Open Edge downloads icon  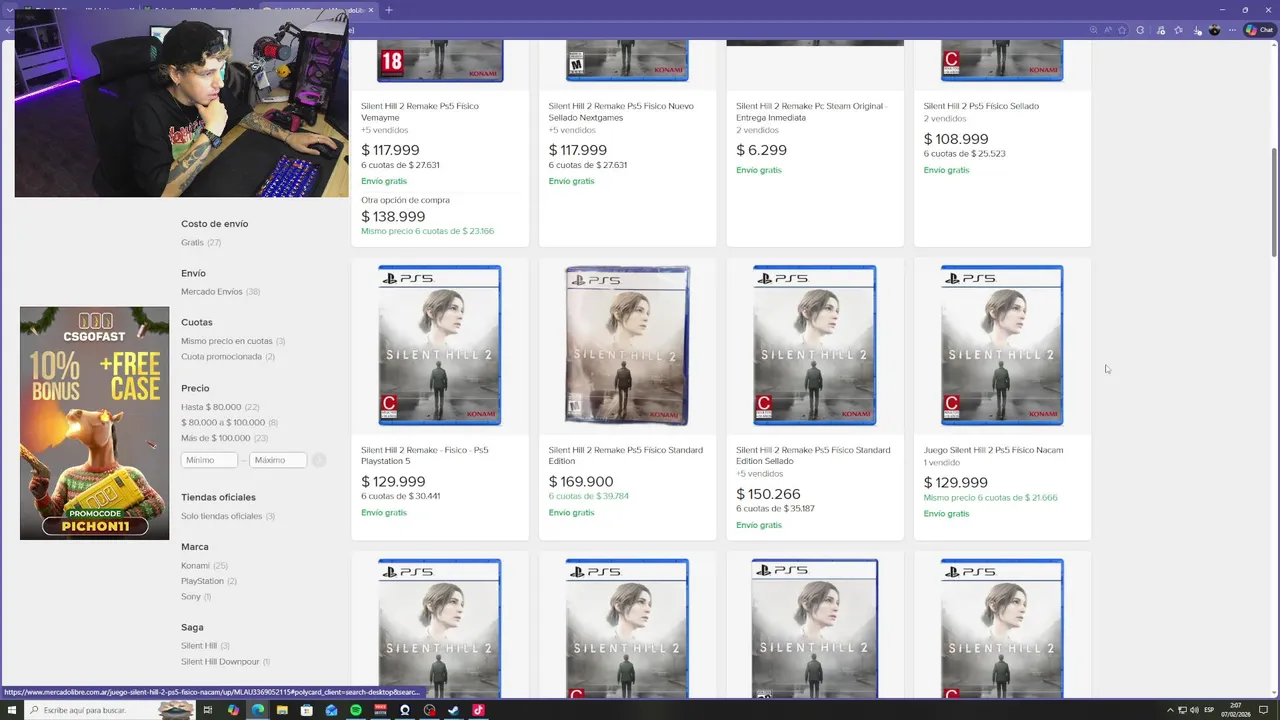(1197, 31)
